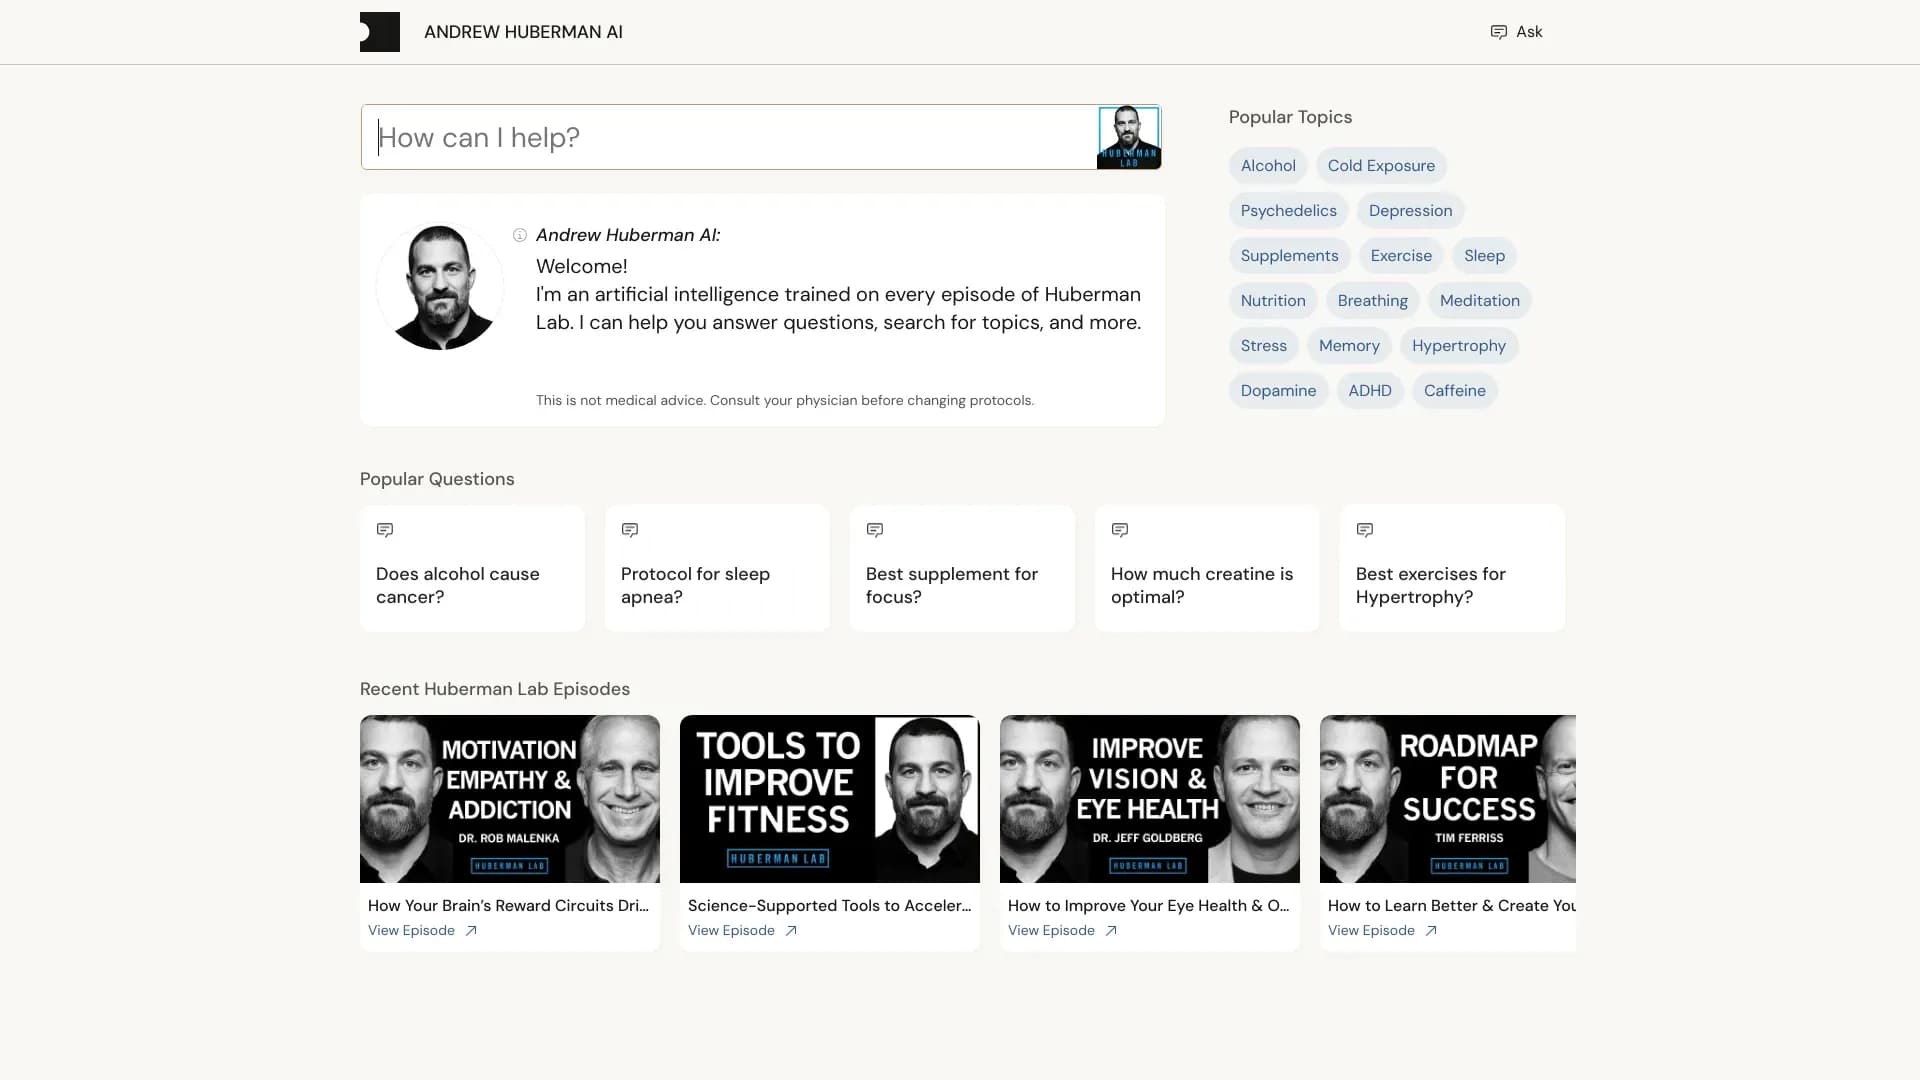The width and height of the screenshot is (1920, 1080).
Task: Open Motivation Empathy & Addiction episode thumbnail
Action: point(510,799)
